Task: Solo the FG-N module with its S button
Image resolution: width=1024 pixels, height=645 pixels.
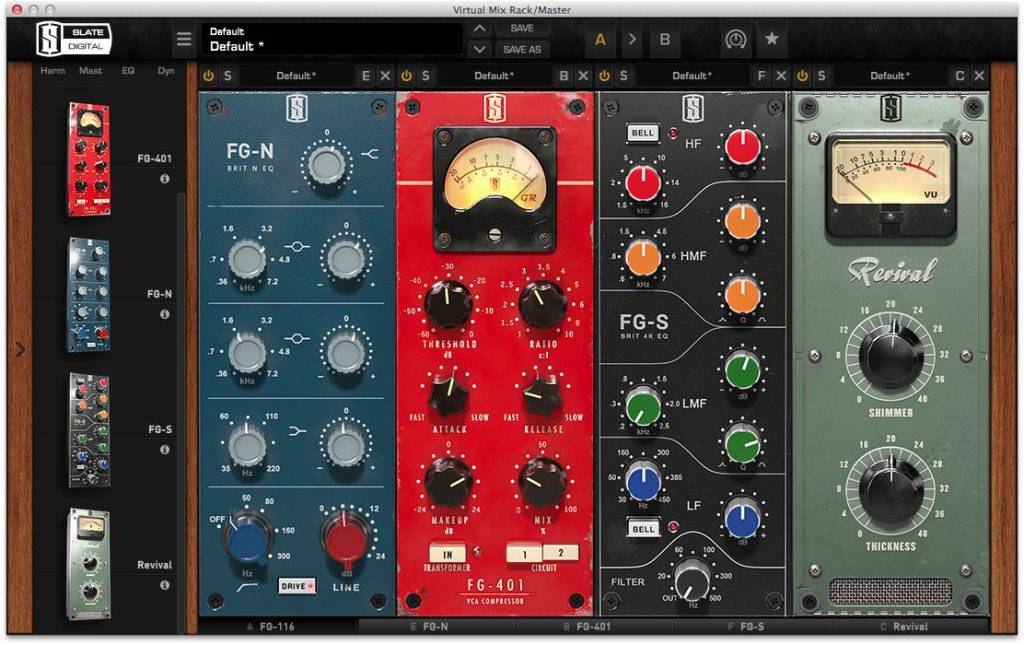Action: [x=227, y=76]
